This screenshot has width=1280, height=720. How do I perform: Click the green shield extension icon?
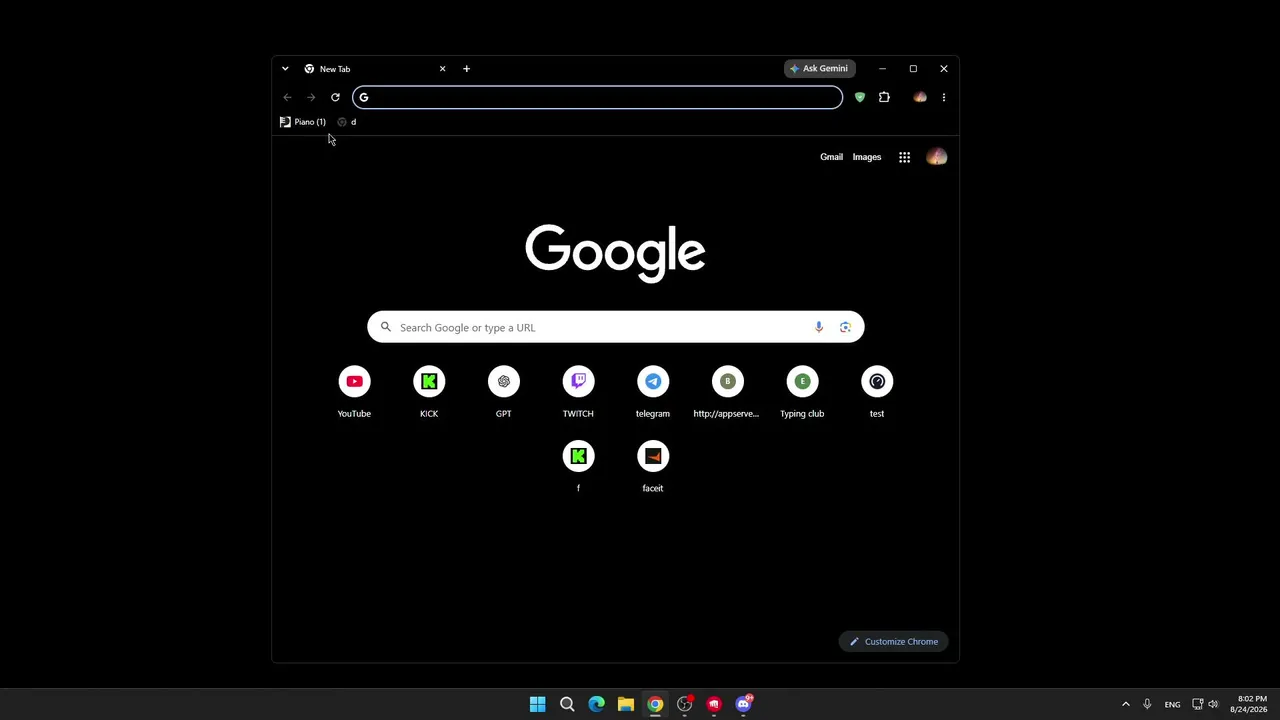859,97
